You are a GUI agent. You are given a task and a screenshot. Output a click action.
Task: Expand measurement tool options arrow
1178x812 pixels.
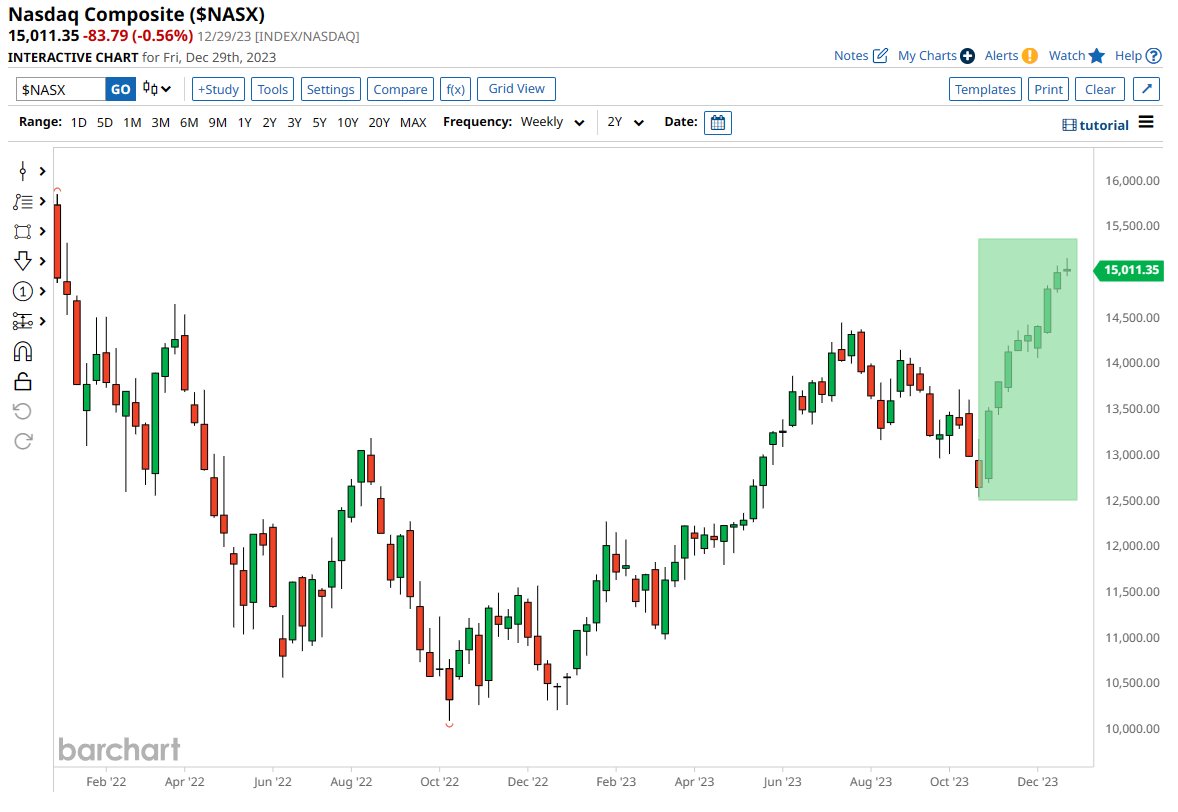tap(43, 321)
